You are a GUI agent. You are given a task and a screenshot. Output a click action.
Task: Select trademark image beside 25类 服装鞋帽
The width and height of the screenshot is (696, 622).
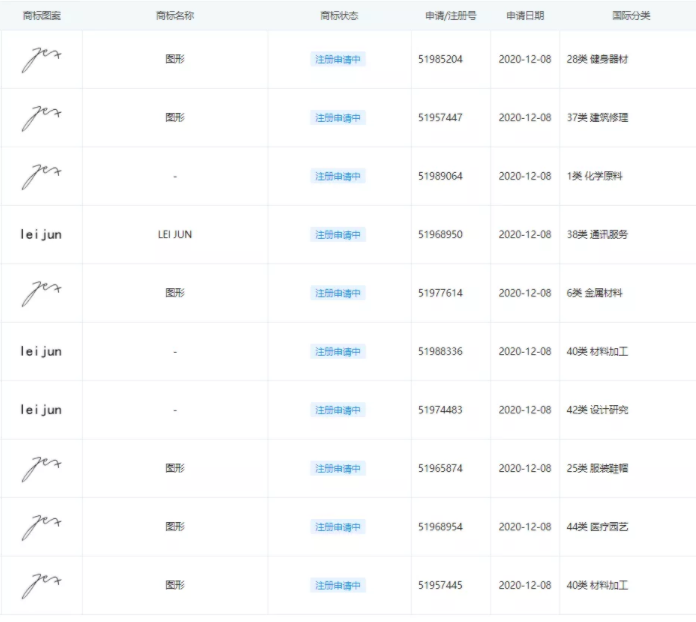tap(41, 468)
